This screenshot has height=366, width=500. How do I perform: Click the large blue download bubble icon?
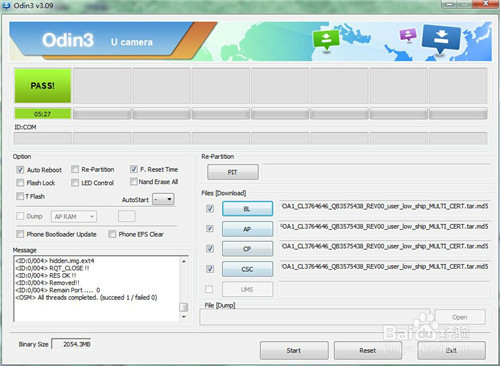tap(441, 39)
